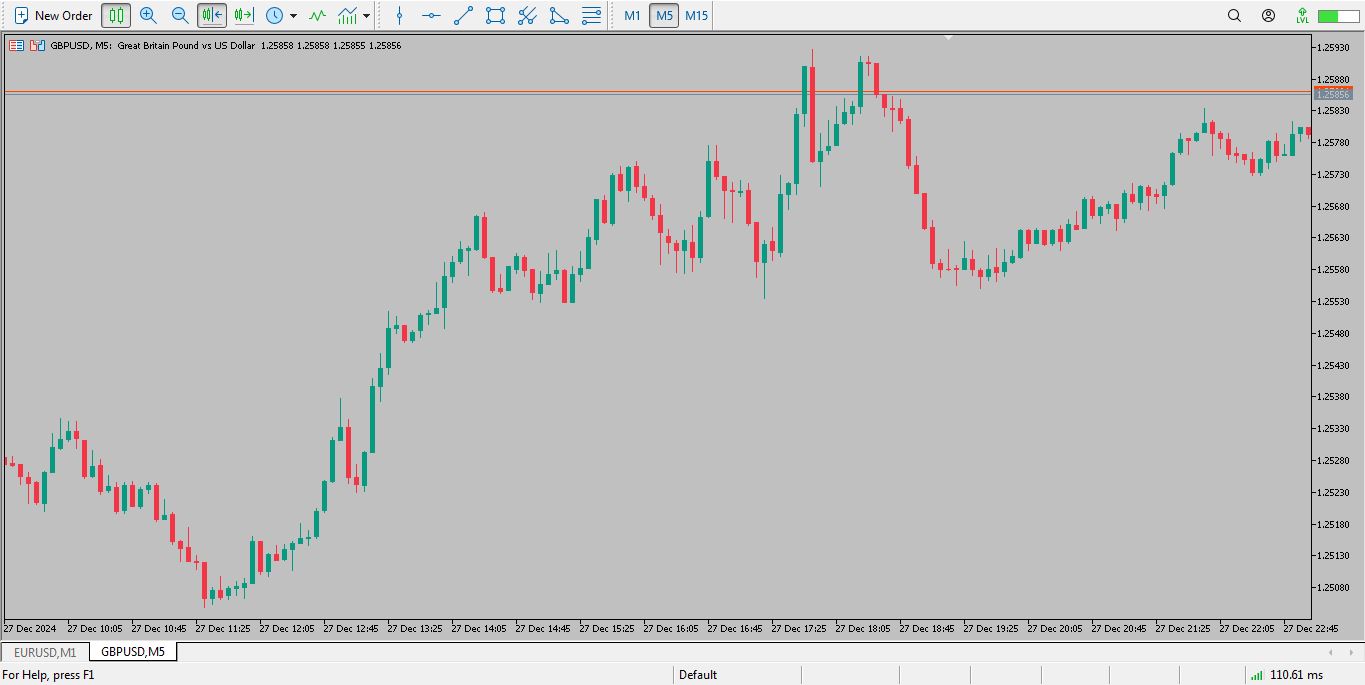Zoom out on the chart

click(180, 15)
